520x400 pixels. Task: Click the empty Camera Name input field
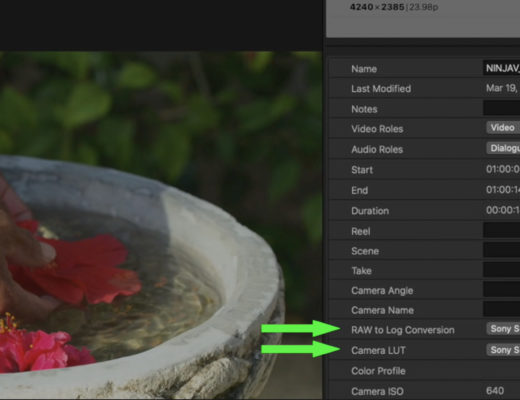click(502, 309)
